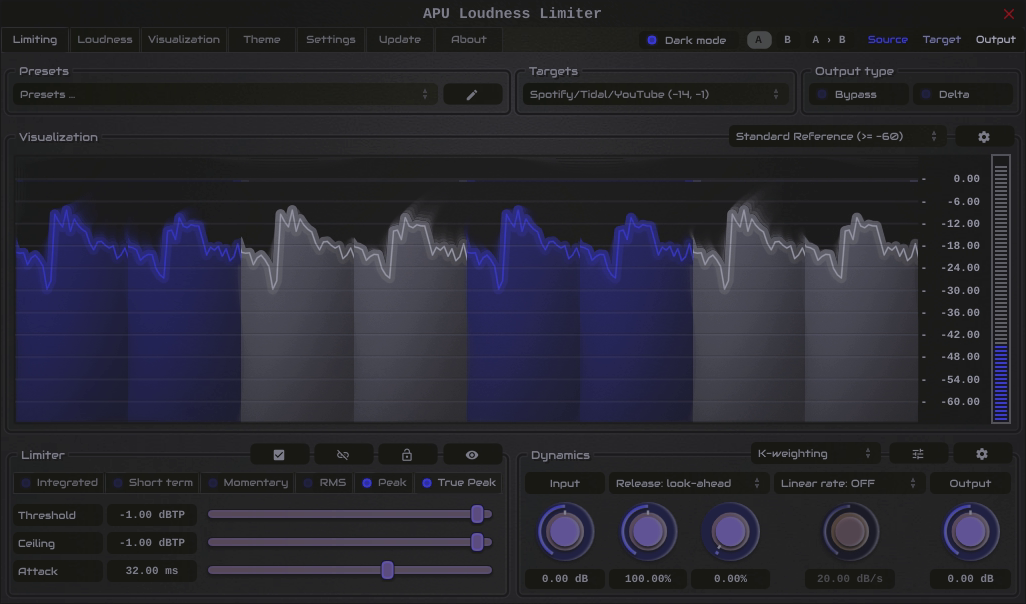
Task: Toggle the limiter unlink chain icon
Action: tap(343, 455)
